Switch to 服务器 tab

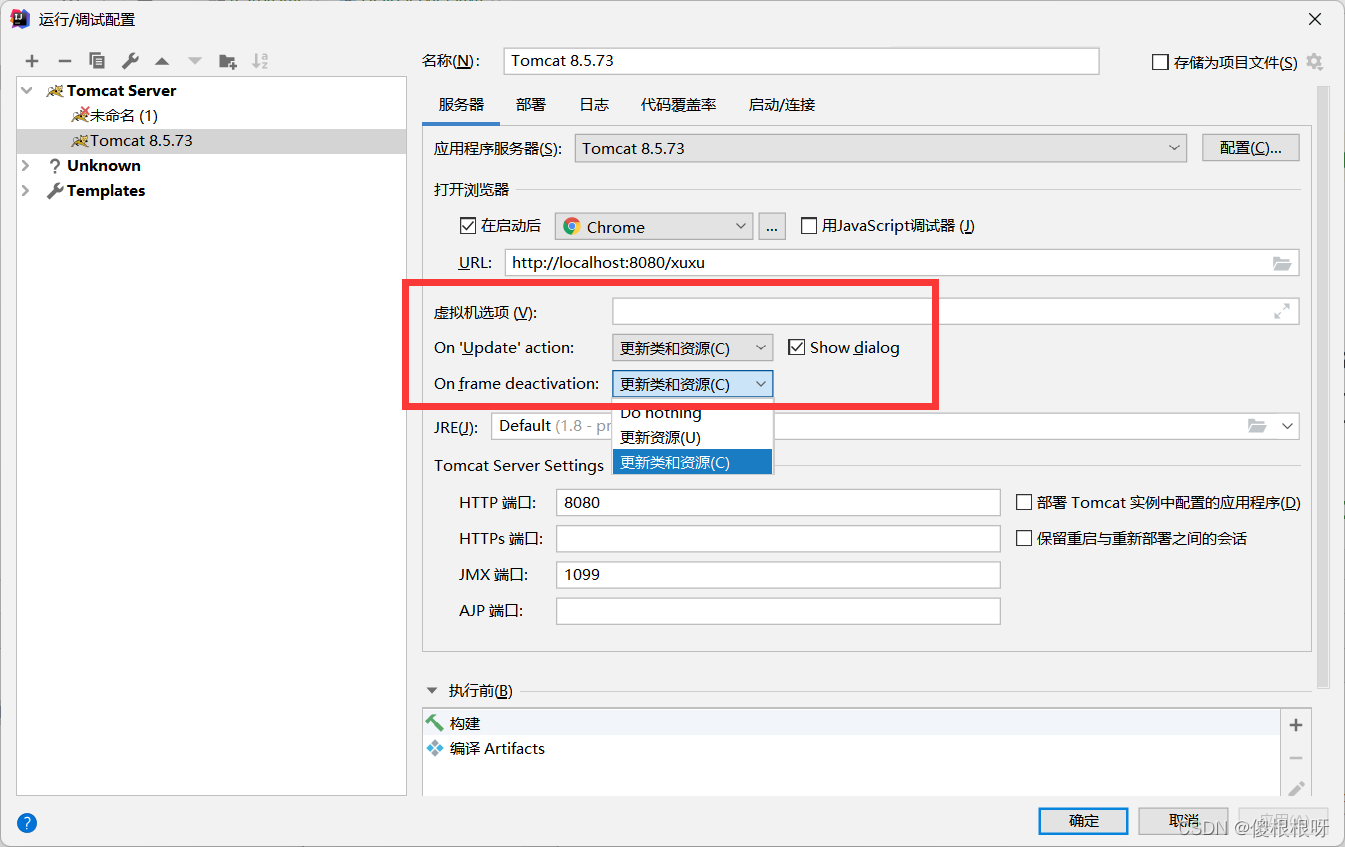coord(461,104)
